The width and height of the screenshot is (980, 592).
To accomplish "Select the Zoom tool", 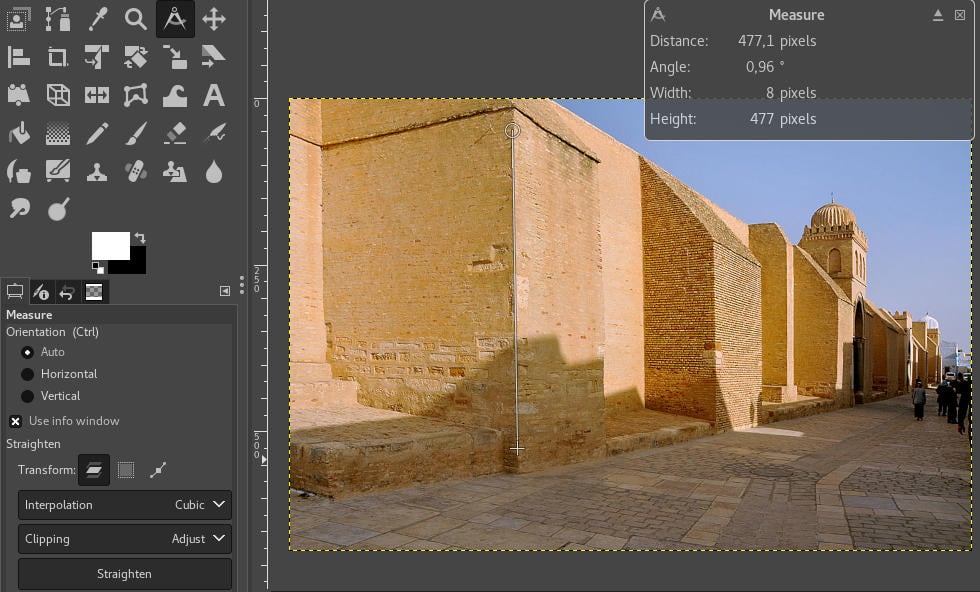I will pyautogui.click(x=134, y=18).
